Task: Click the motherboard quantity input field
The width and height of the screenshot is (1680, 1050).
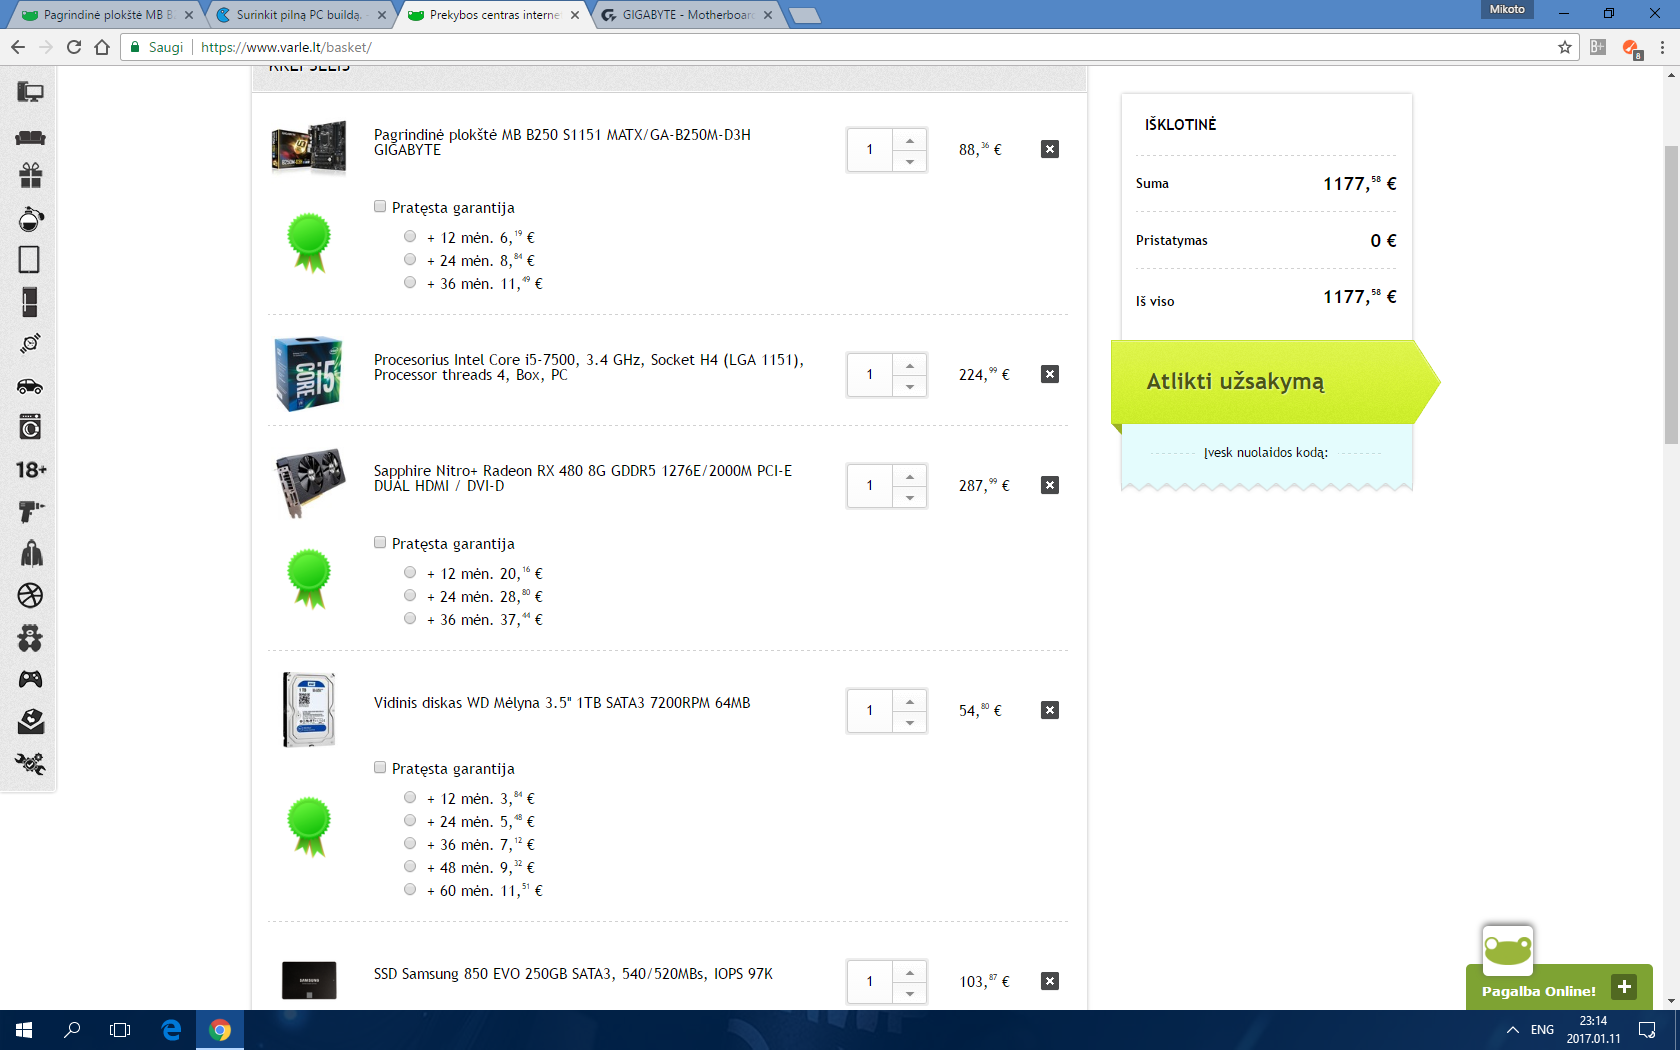Action: pos(870,150)
